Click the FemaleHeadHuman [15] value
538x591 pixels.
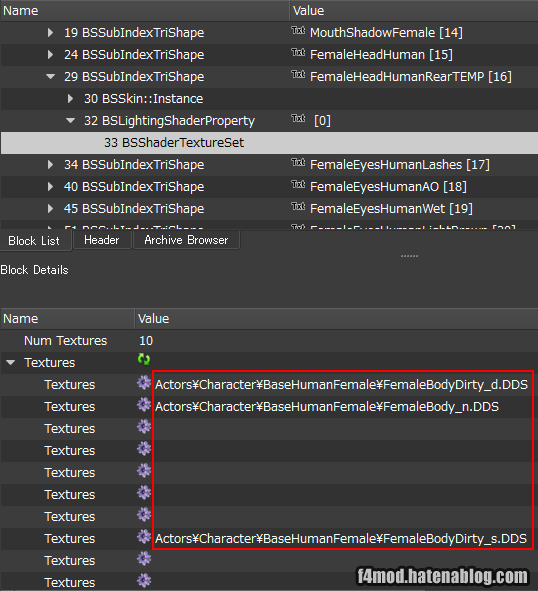click(x=381, y=55)
